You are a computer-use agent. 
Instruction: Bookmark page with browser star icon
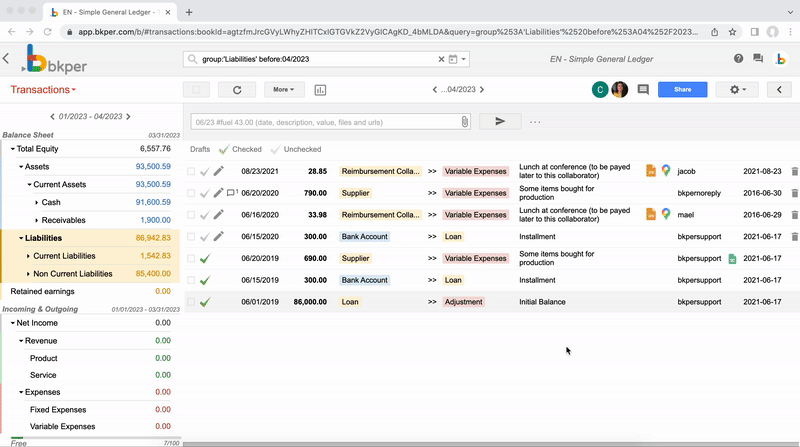[x=732, y=32]
